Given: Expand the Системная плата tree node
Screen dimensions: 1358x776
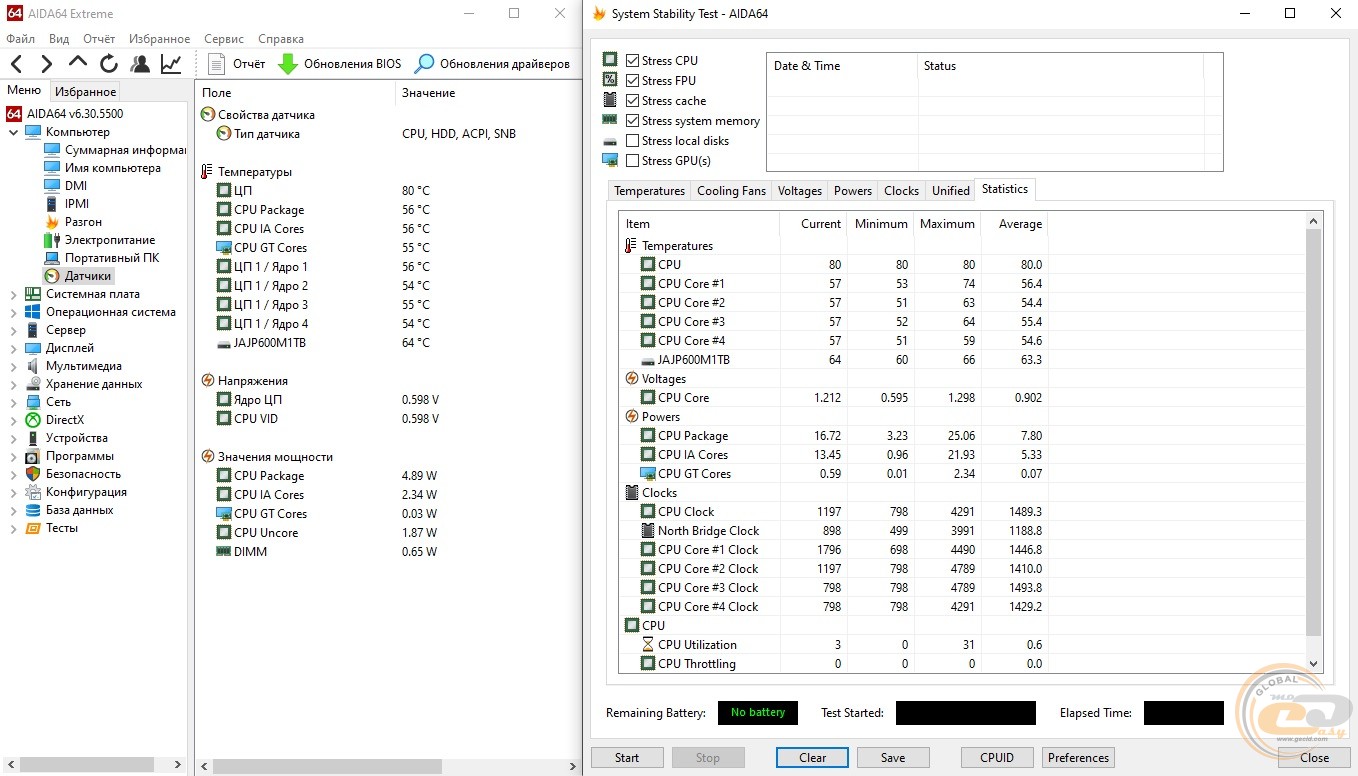Looking at the screenshot, I should tap(13, 294).
